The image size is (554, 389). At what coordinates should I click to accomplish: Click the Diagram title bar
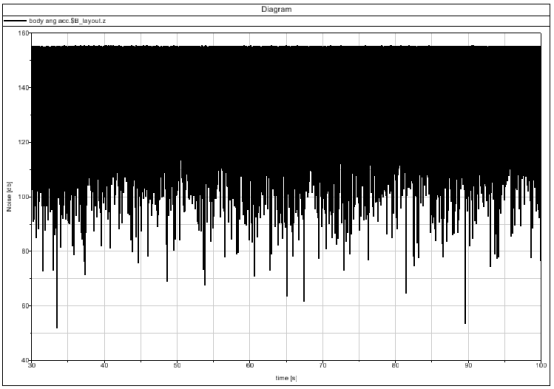coord(276,10)
